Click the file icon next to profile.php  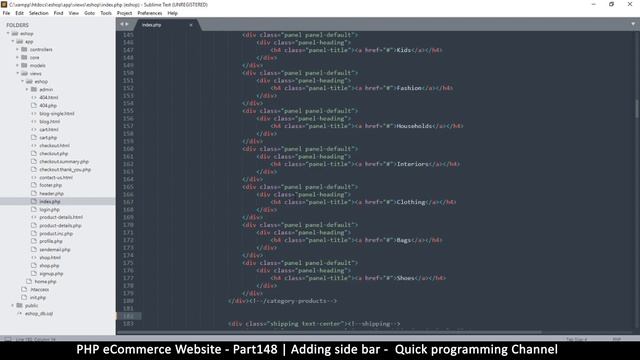point(34,241)
